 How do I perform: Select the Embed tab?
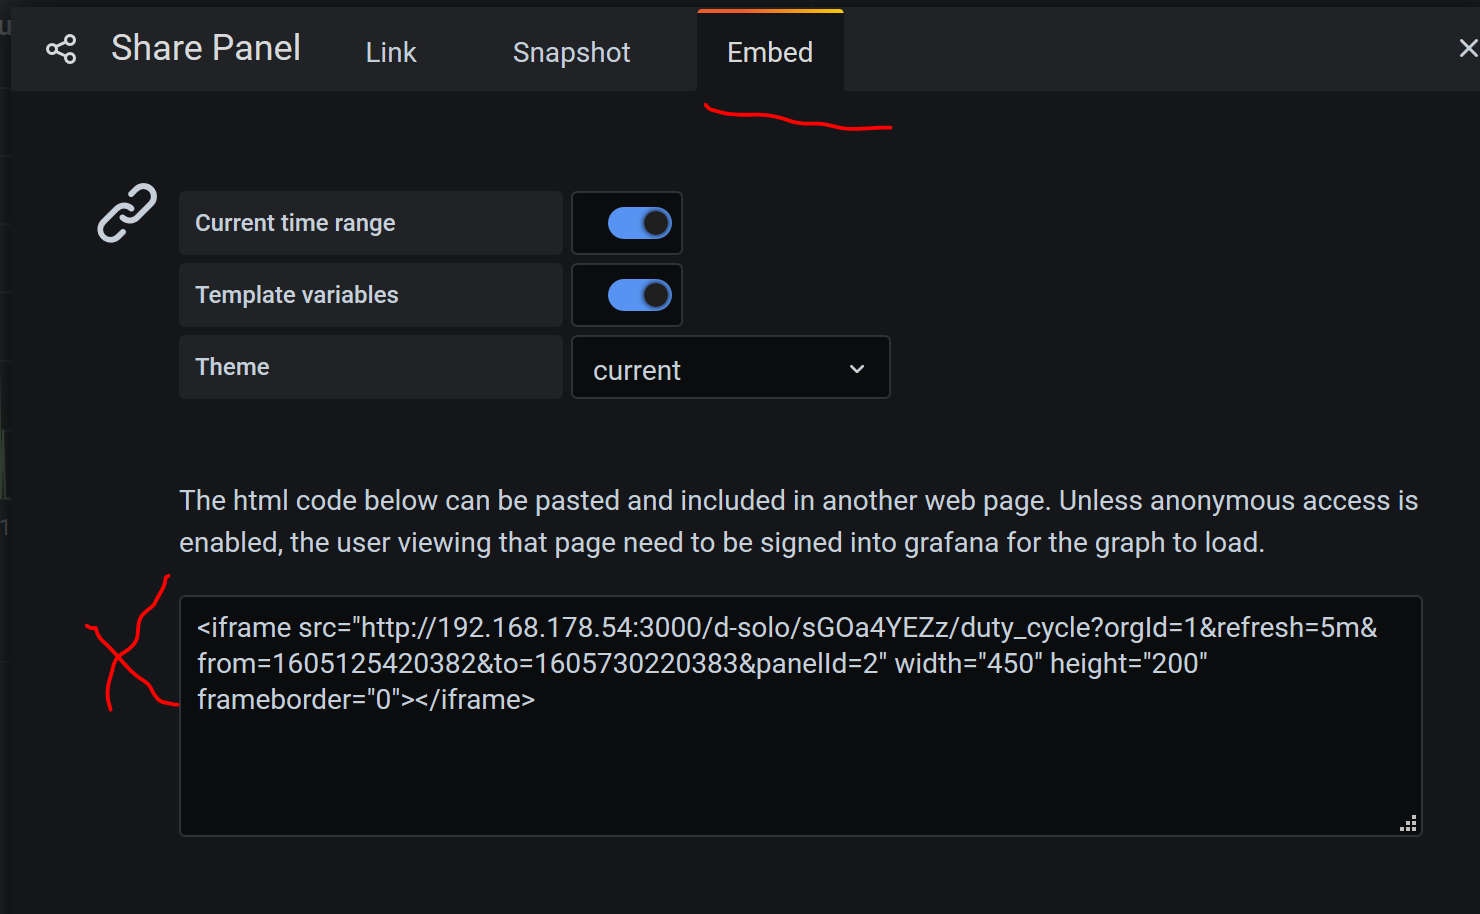[770, 51]
